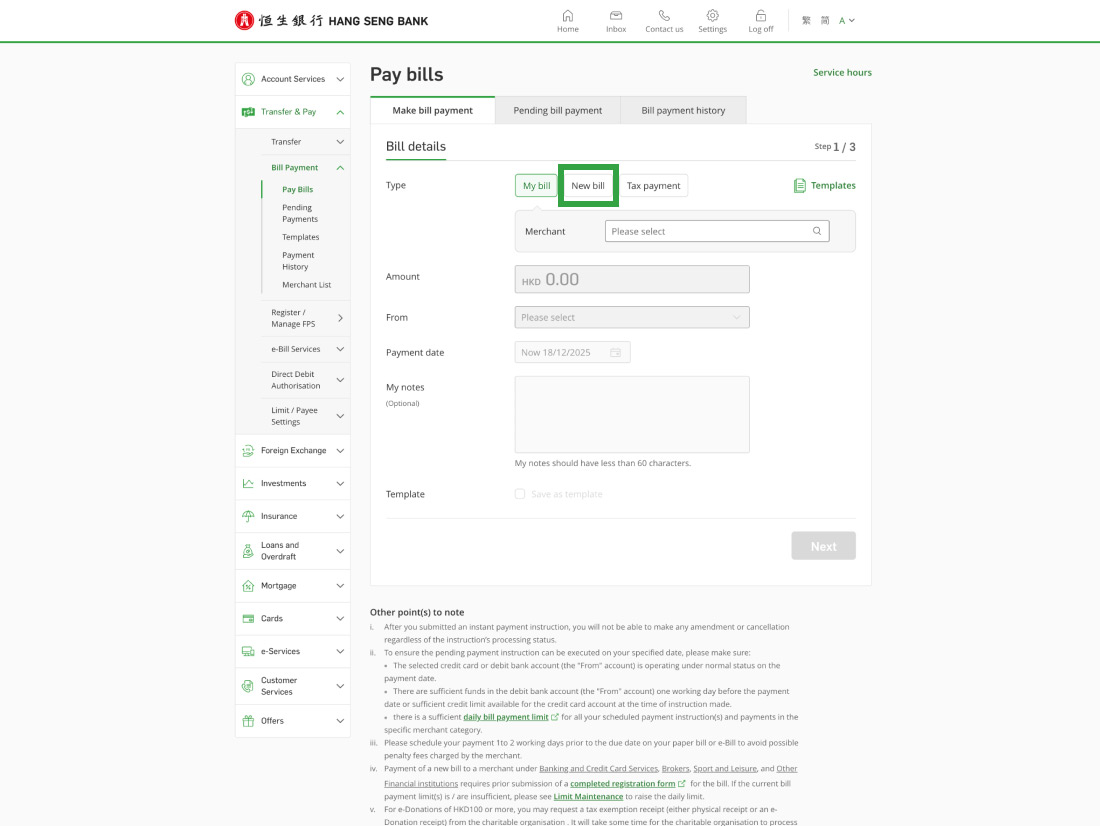1100x826 pixels.
Task: Click the Home icon in header
Action: tap(568, 16)
